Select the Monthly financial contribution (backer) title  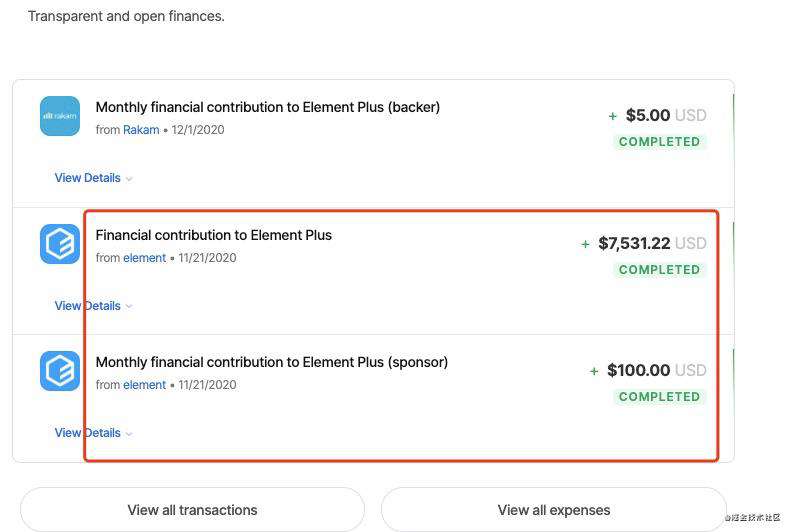pos(268,107)
